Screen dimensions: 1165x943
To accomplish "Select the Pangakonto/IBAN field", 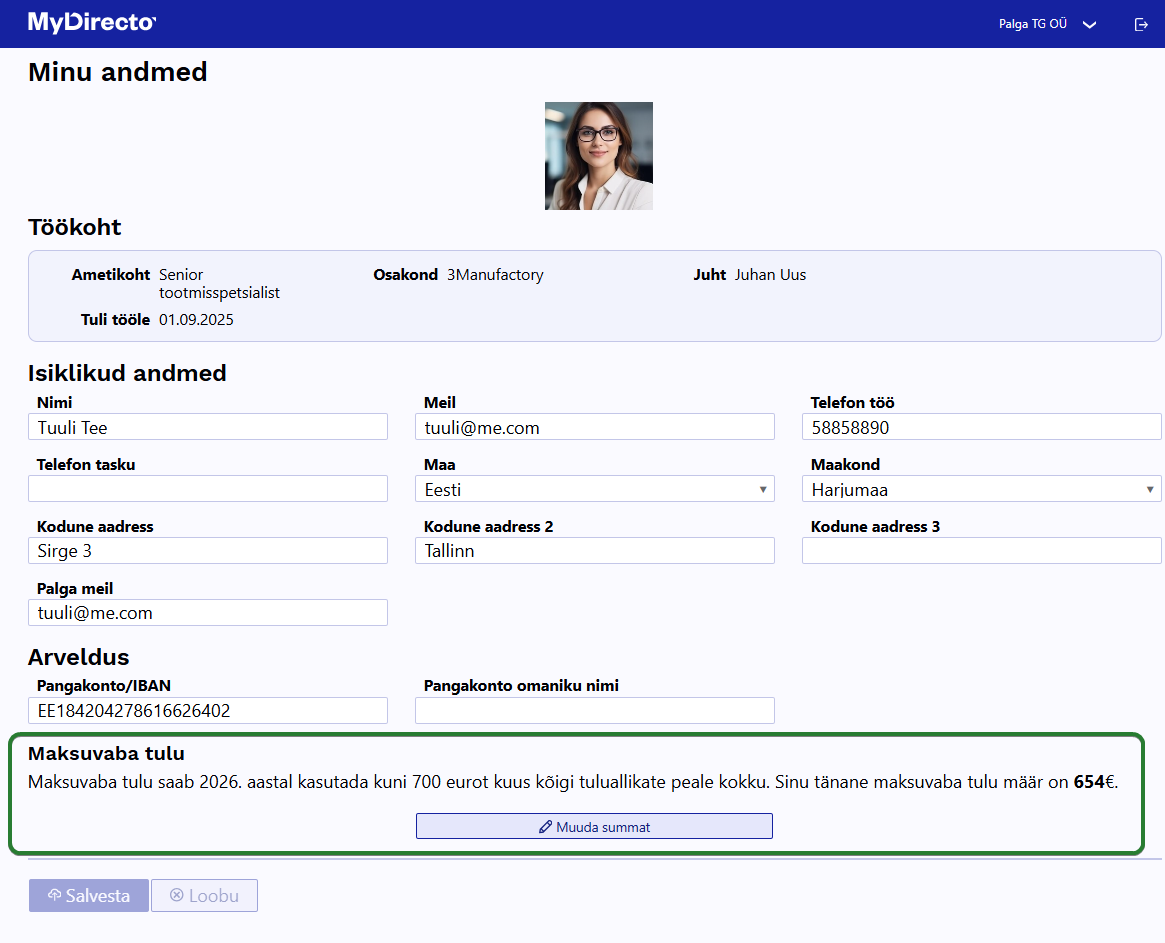I will click(x=208, y=711).
